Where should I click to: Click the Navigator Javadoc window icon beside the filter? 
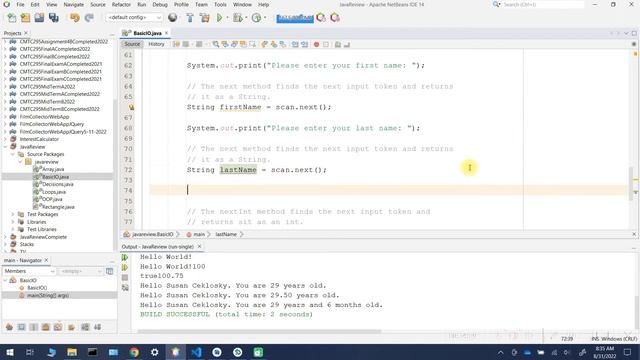click(x=109, y=271)
